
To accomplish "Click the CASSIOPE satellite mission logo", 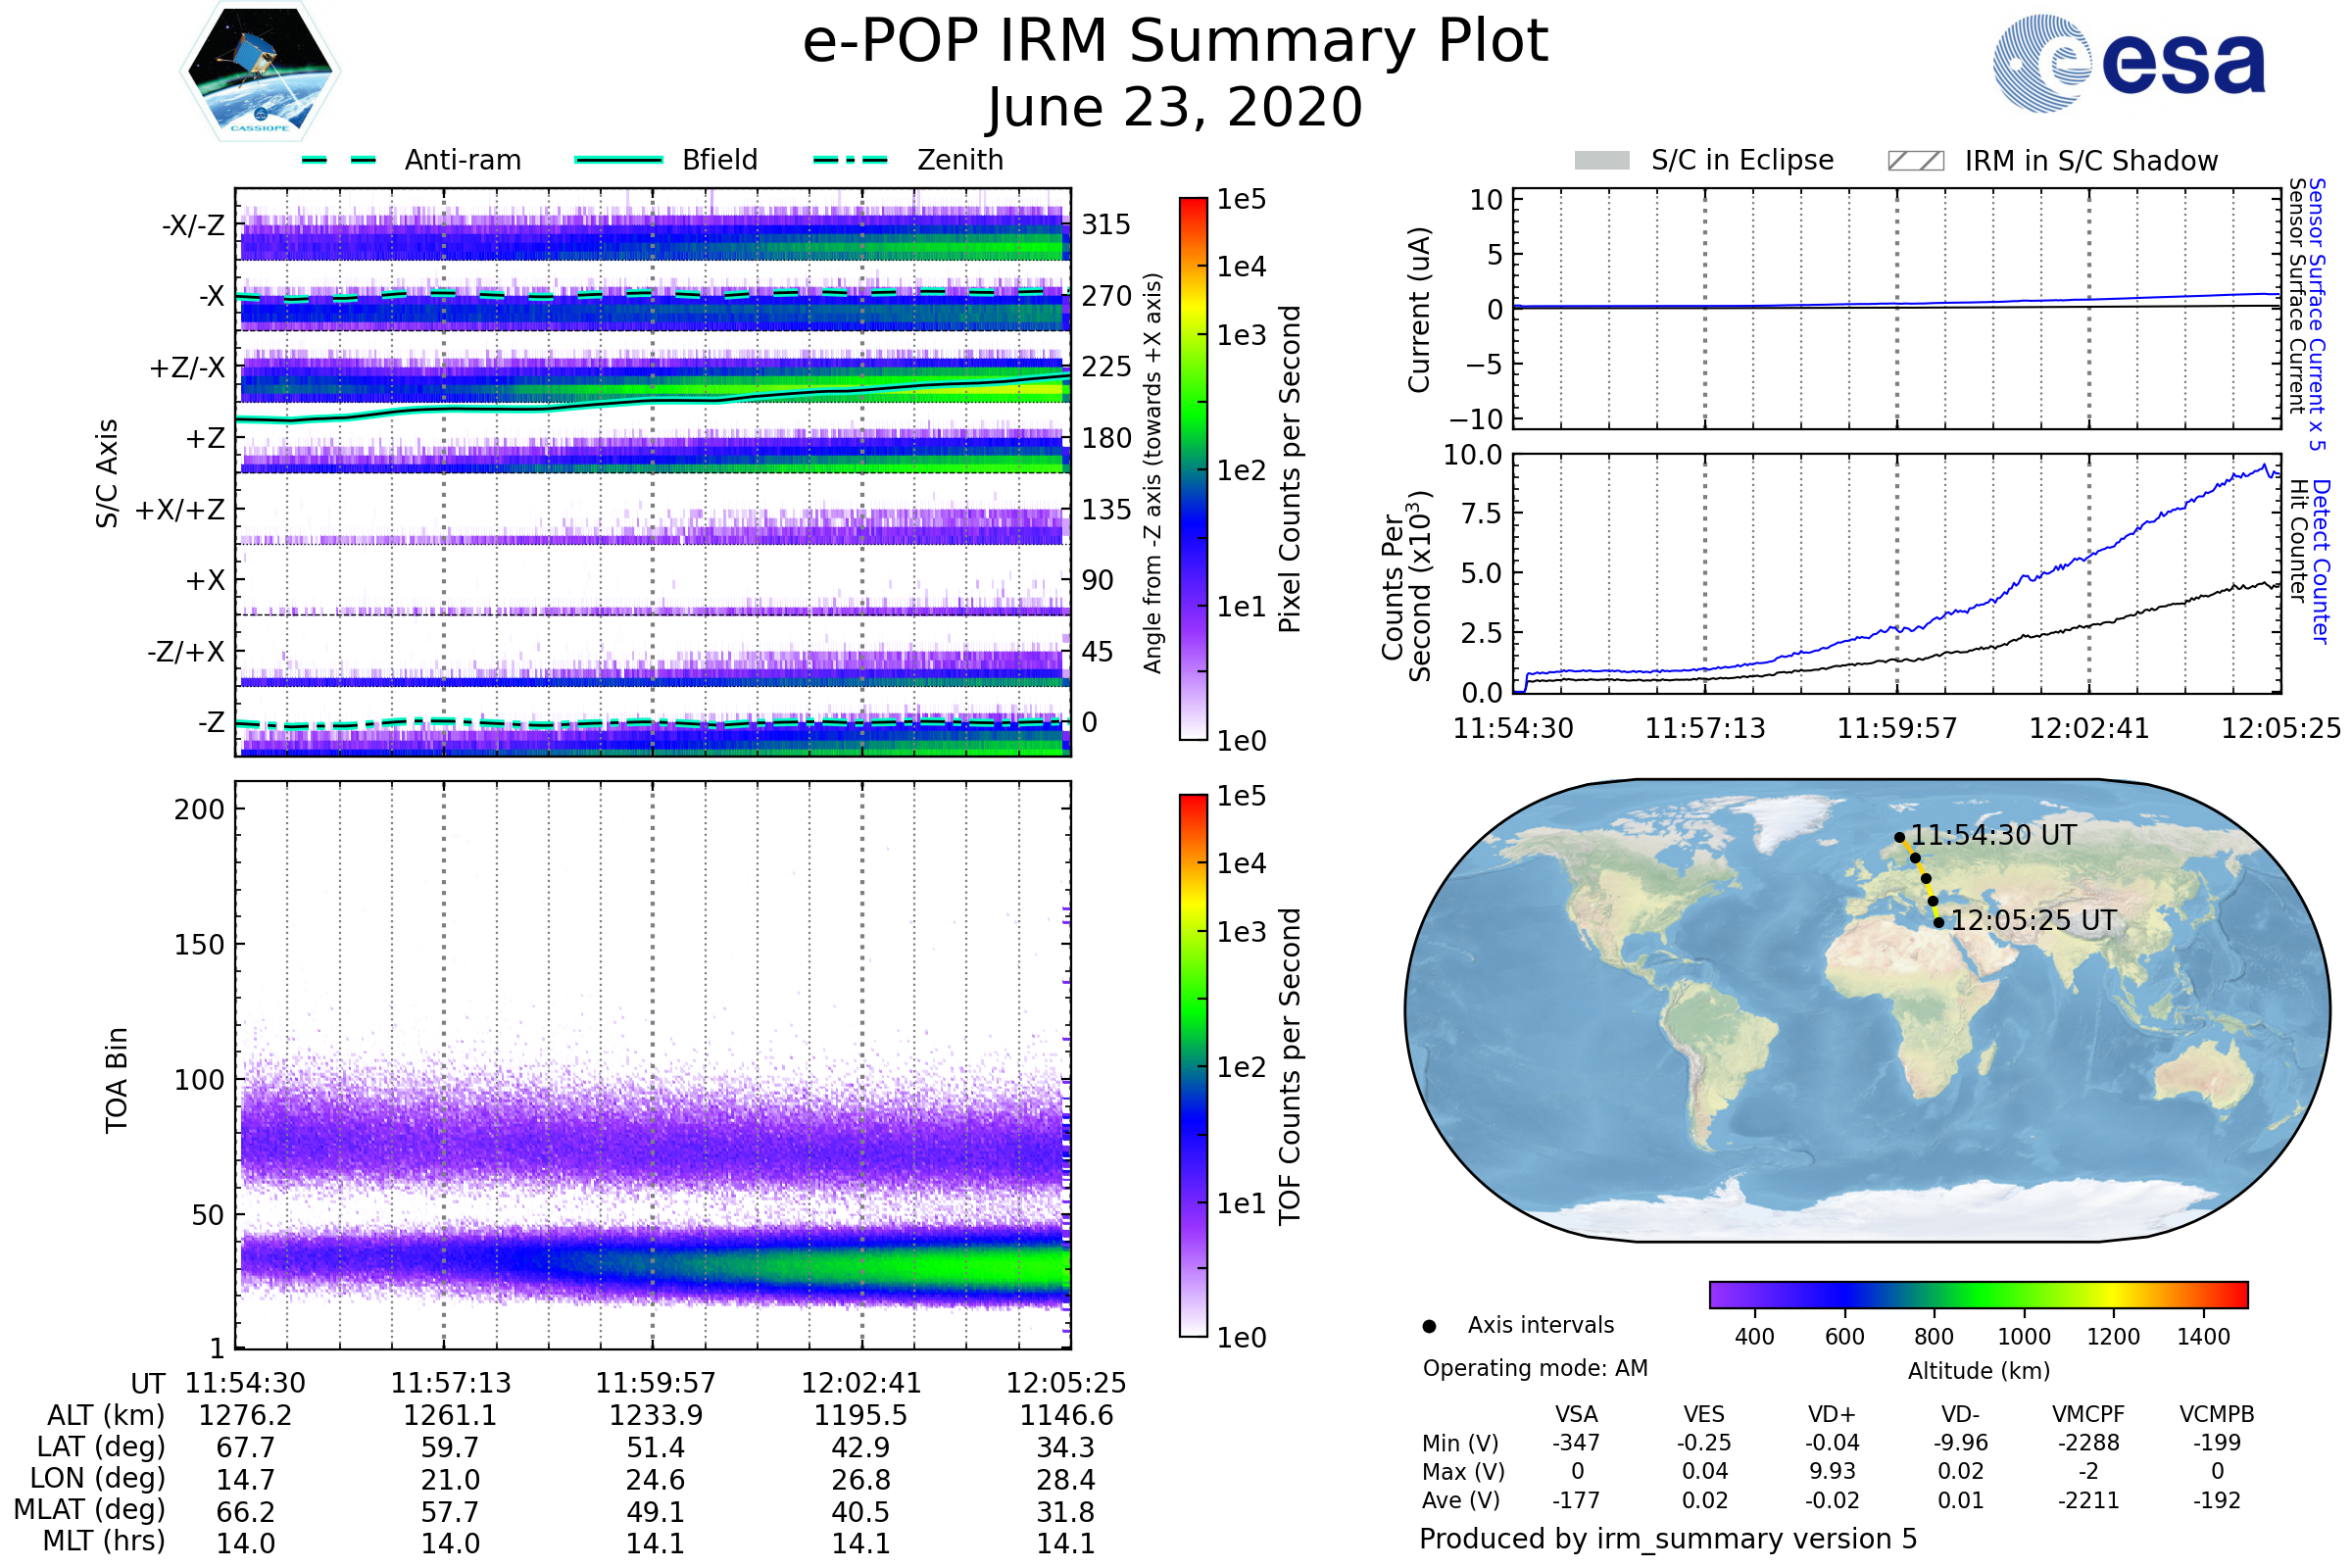I will (260, 72).
